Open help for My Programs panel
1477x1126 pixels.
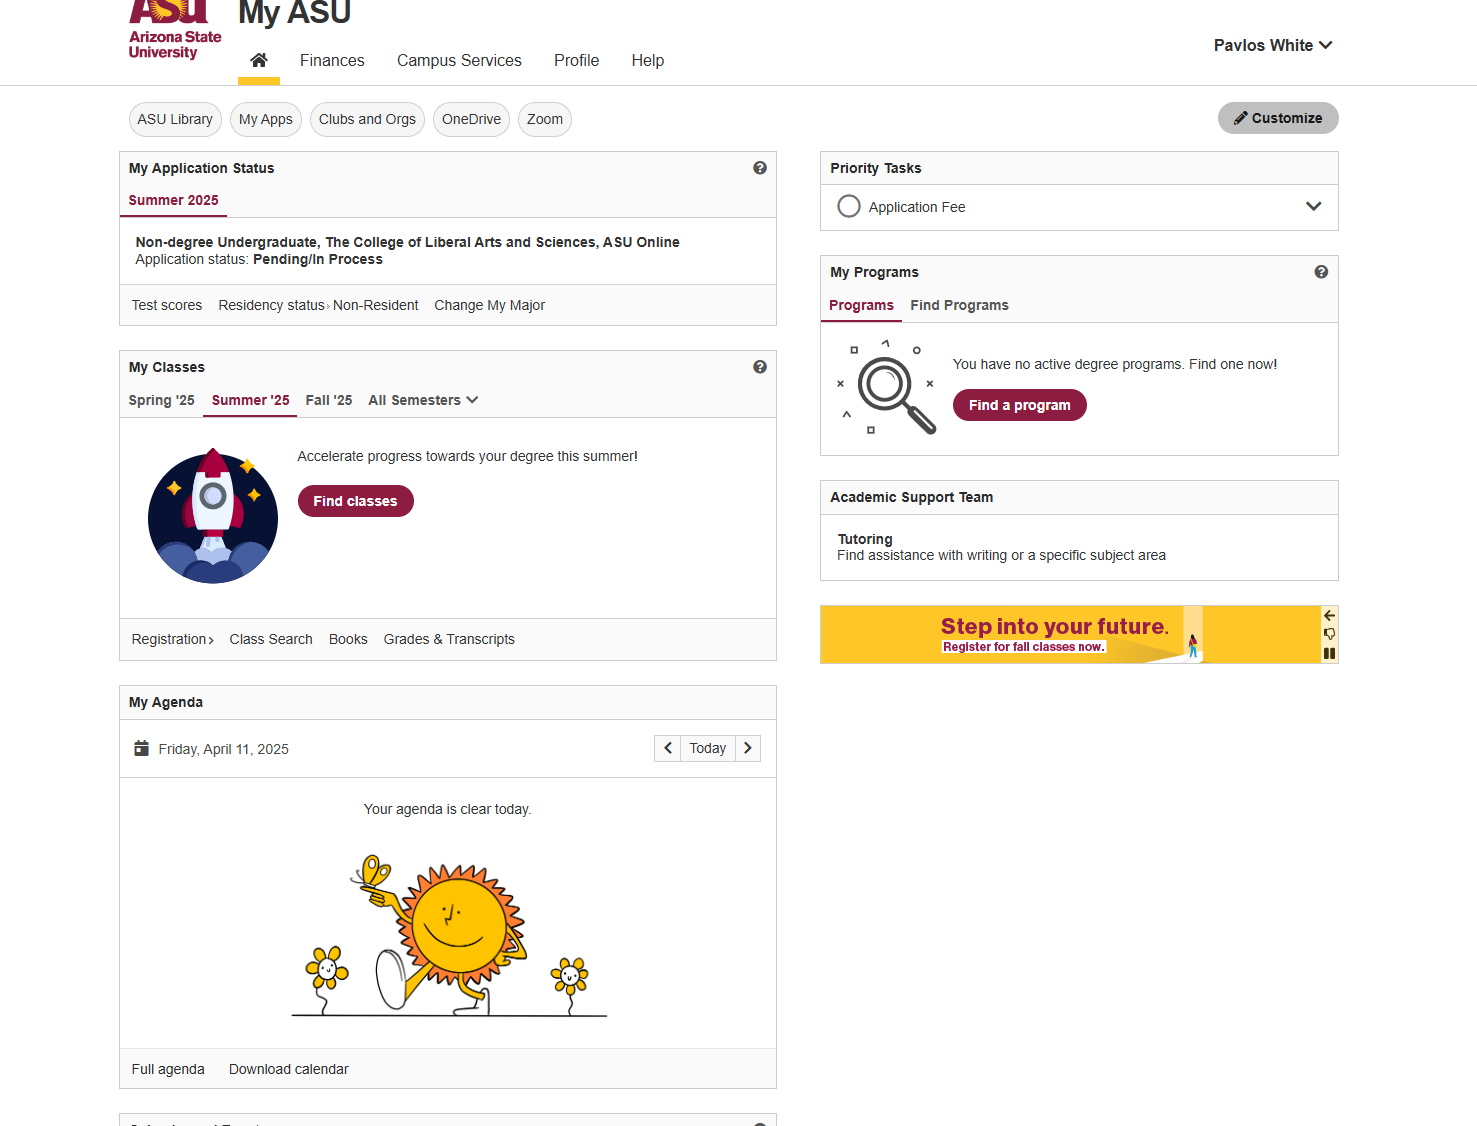coord(1321,272)
